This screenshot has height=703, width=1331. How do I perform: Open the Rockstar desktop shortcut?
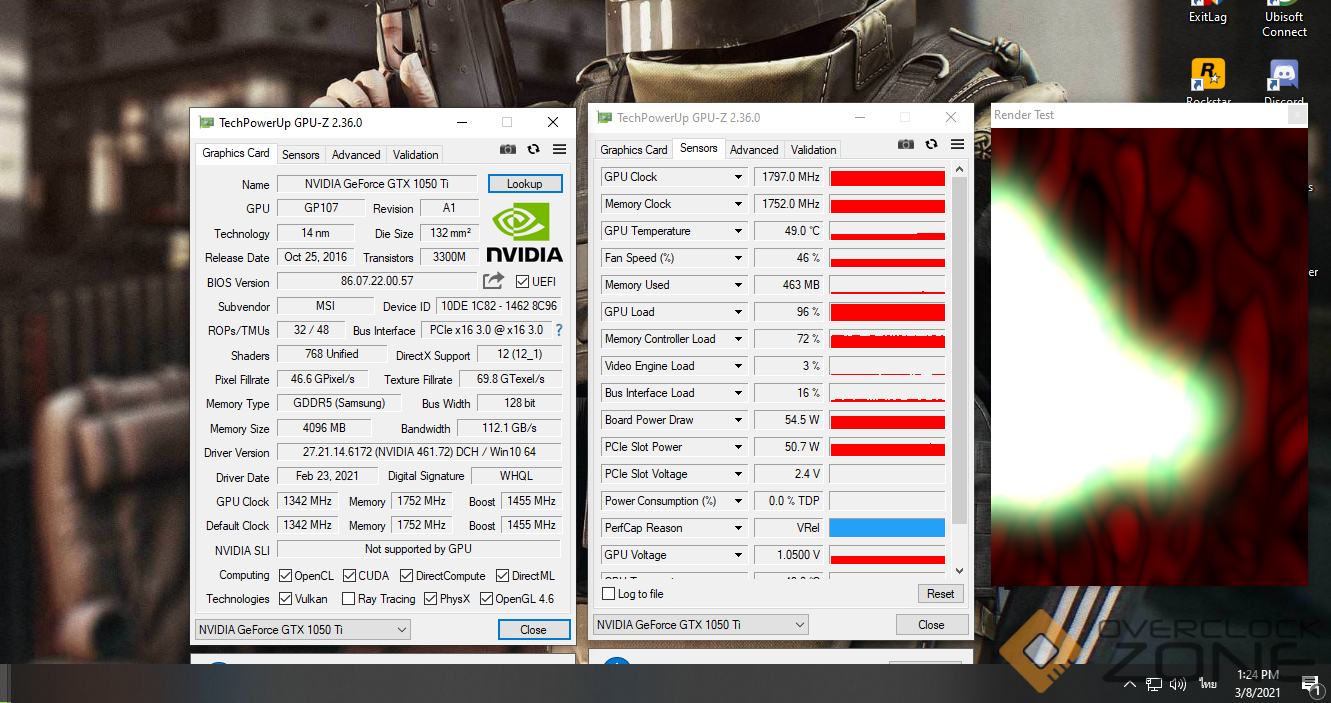pos(1208,83)
